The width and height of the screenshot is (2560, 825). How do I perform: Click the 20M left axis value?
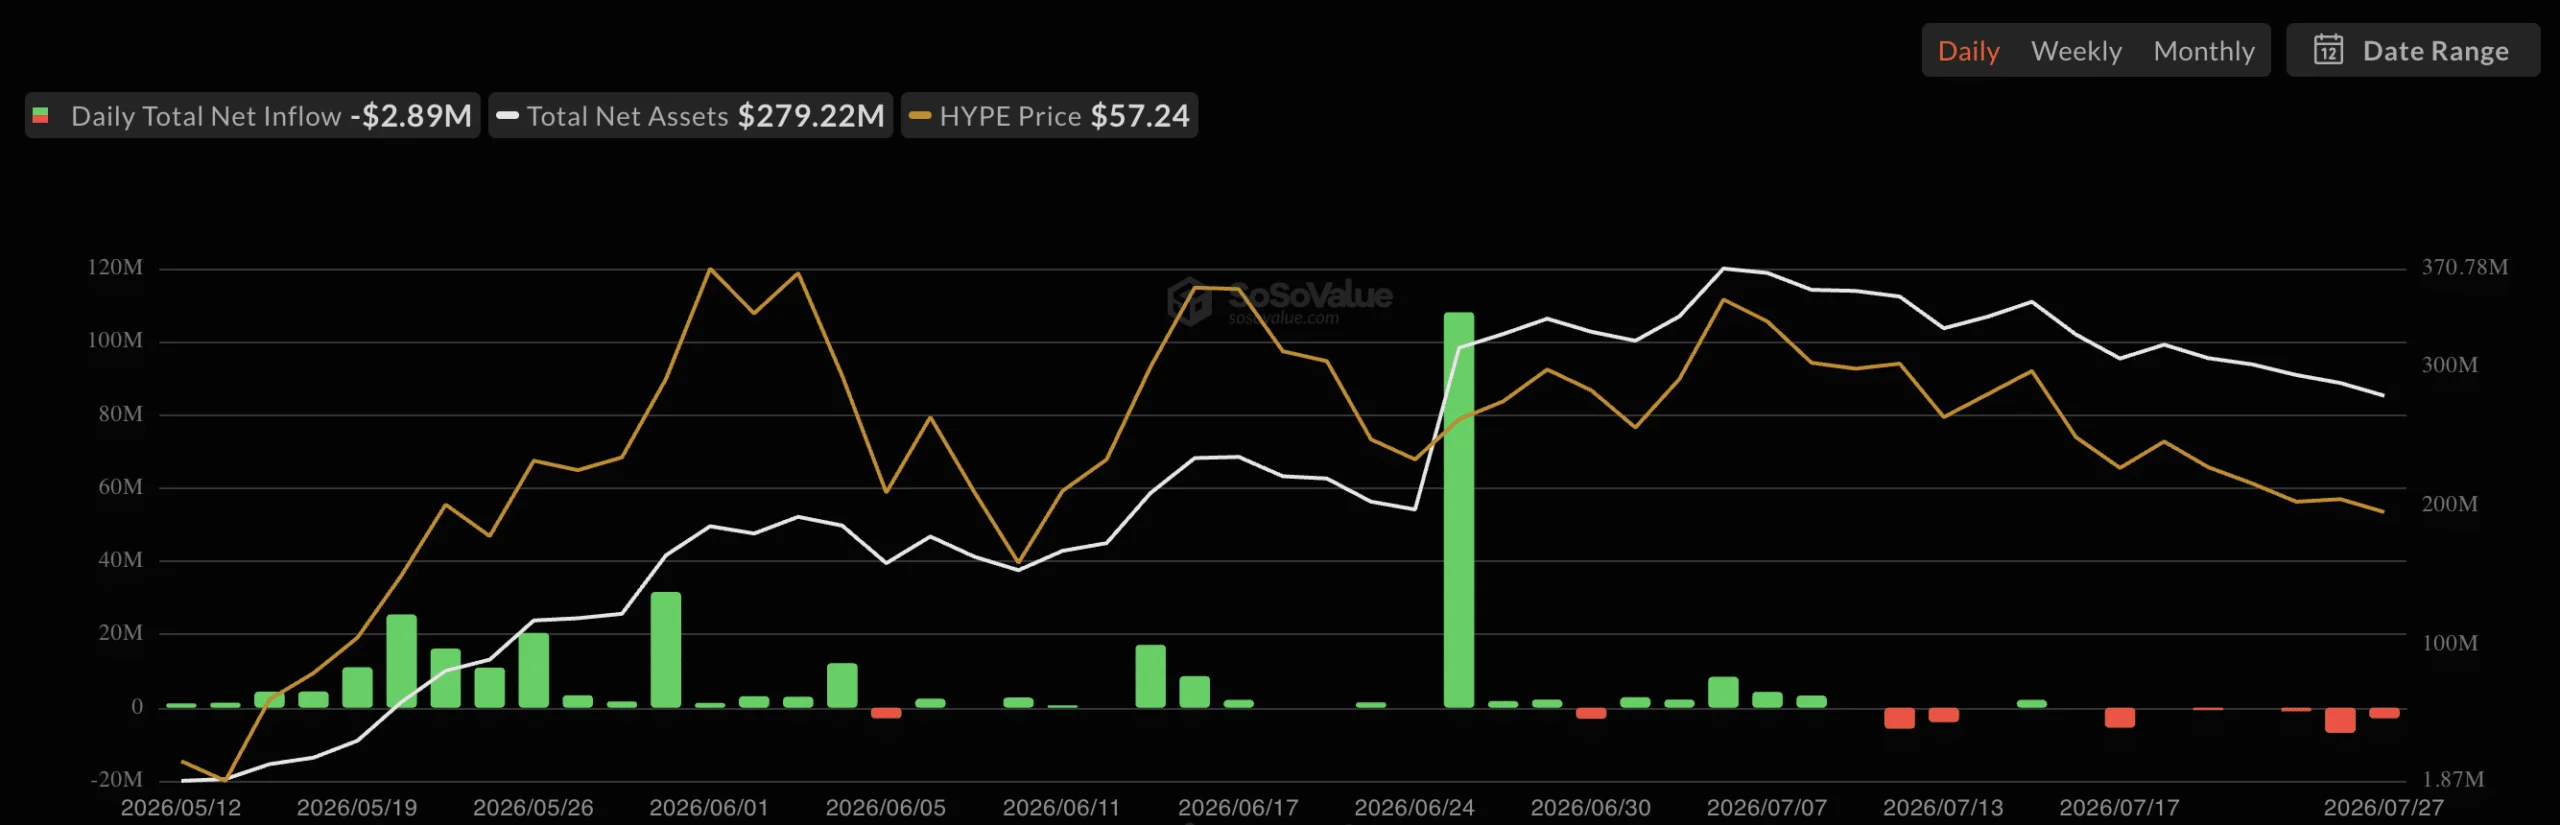pyautogui.click(x=120, y=633)
